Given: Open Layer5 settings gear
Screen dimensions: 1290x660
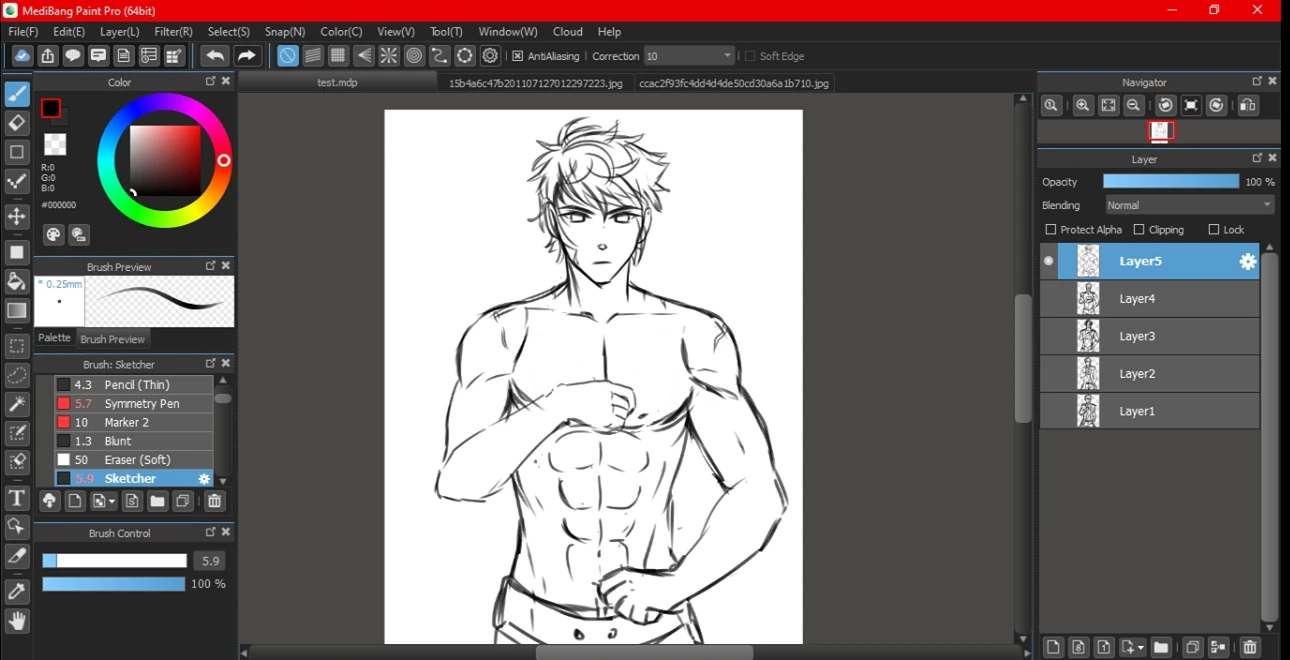Looking at the screenshot, I should (x=1248, y=261).
